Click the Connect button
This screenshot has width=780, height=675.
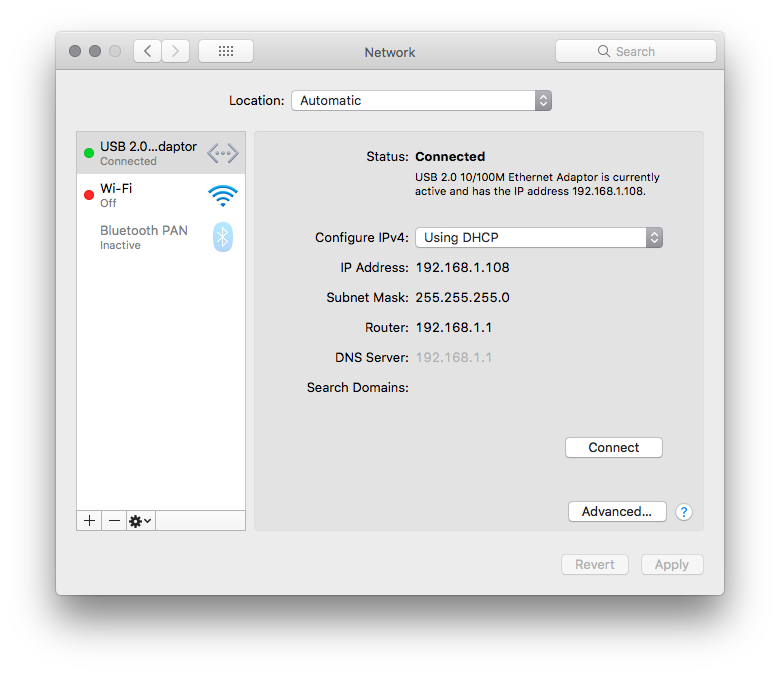coord(614,448)
